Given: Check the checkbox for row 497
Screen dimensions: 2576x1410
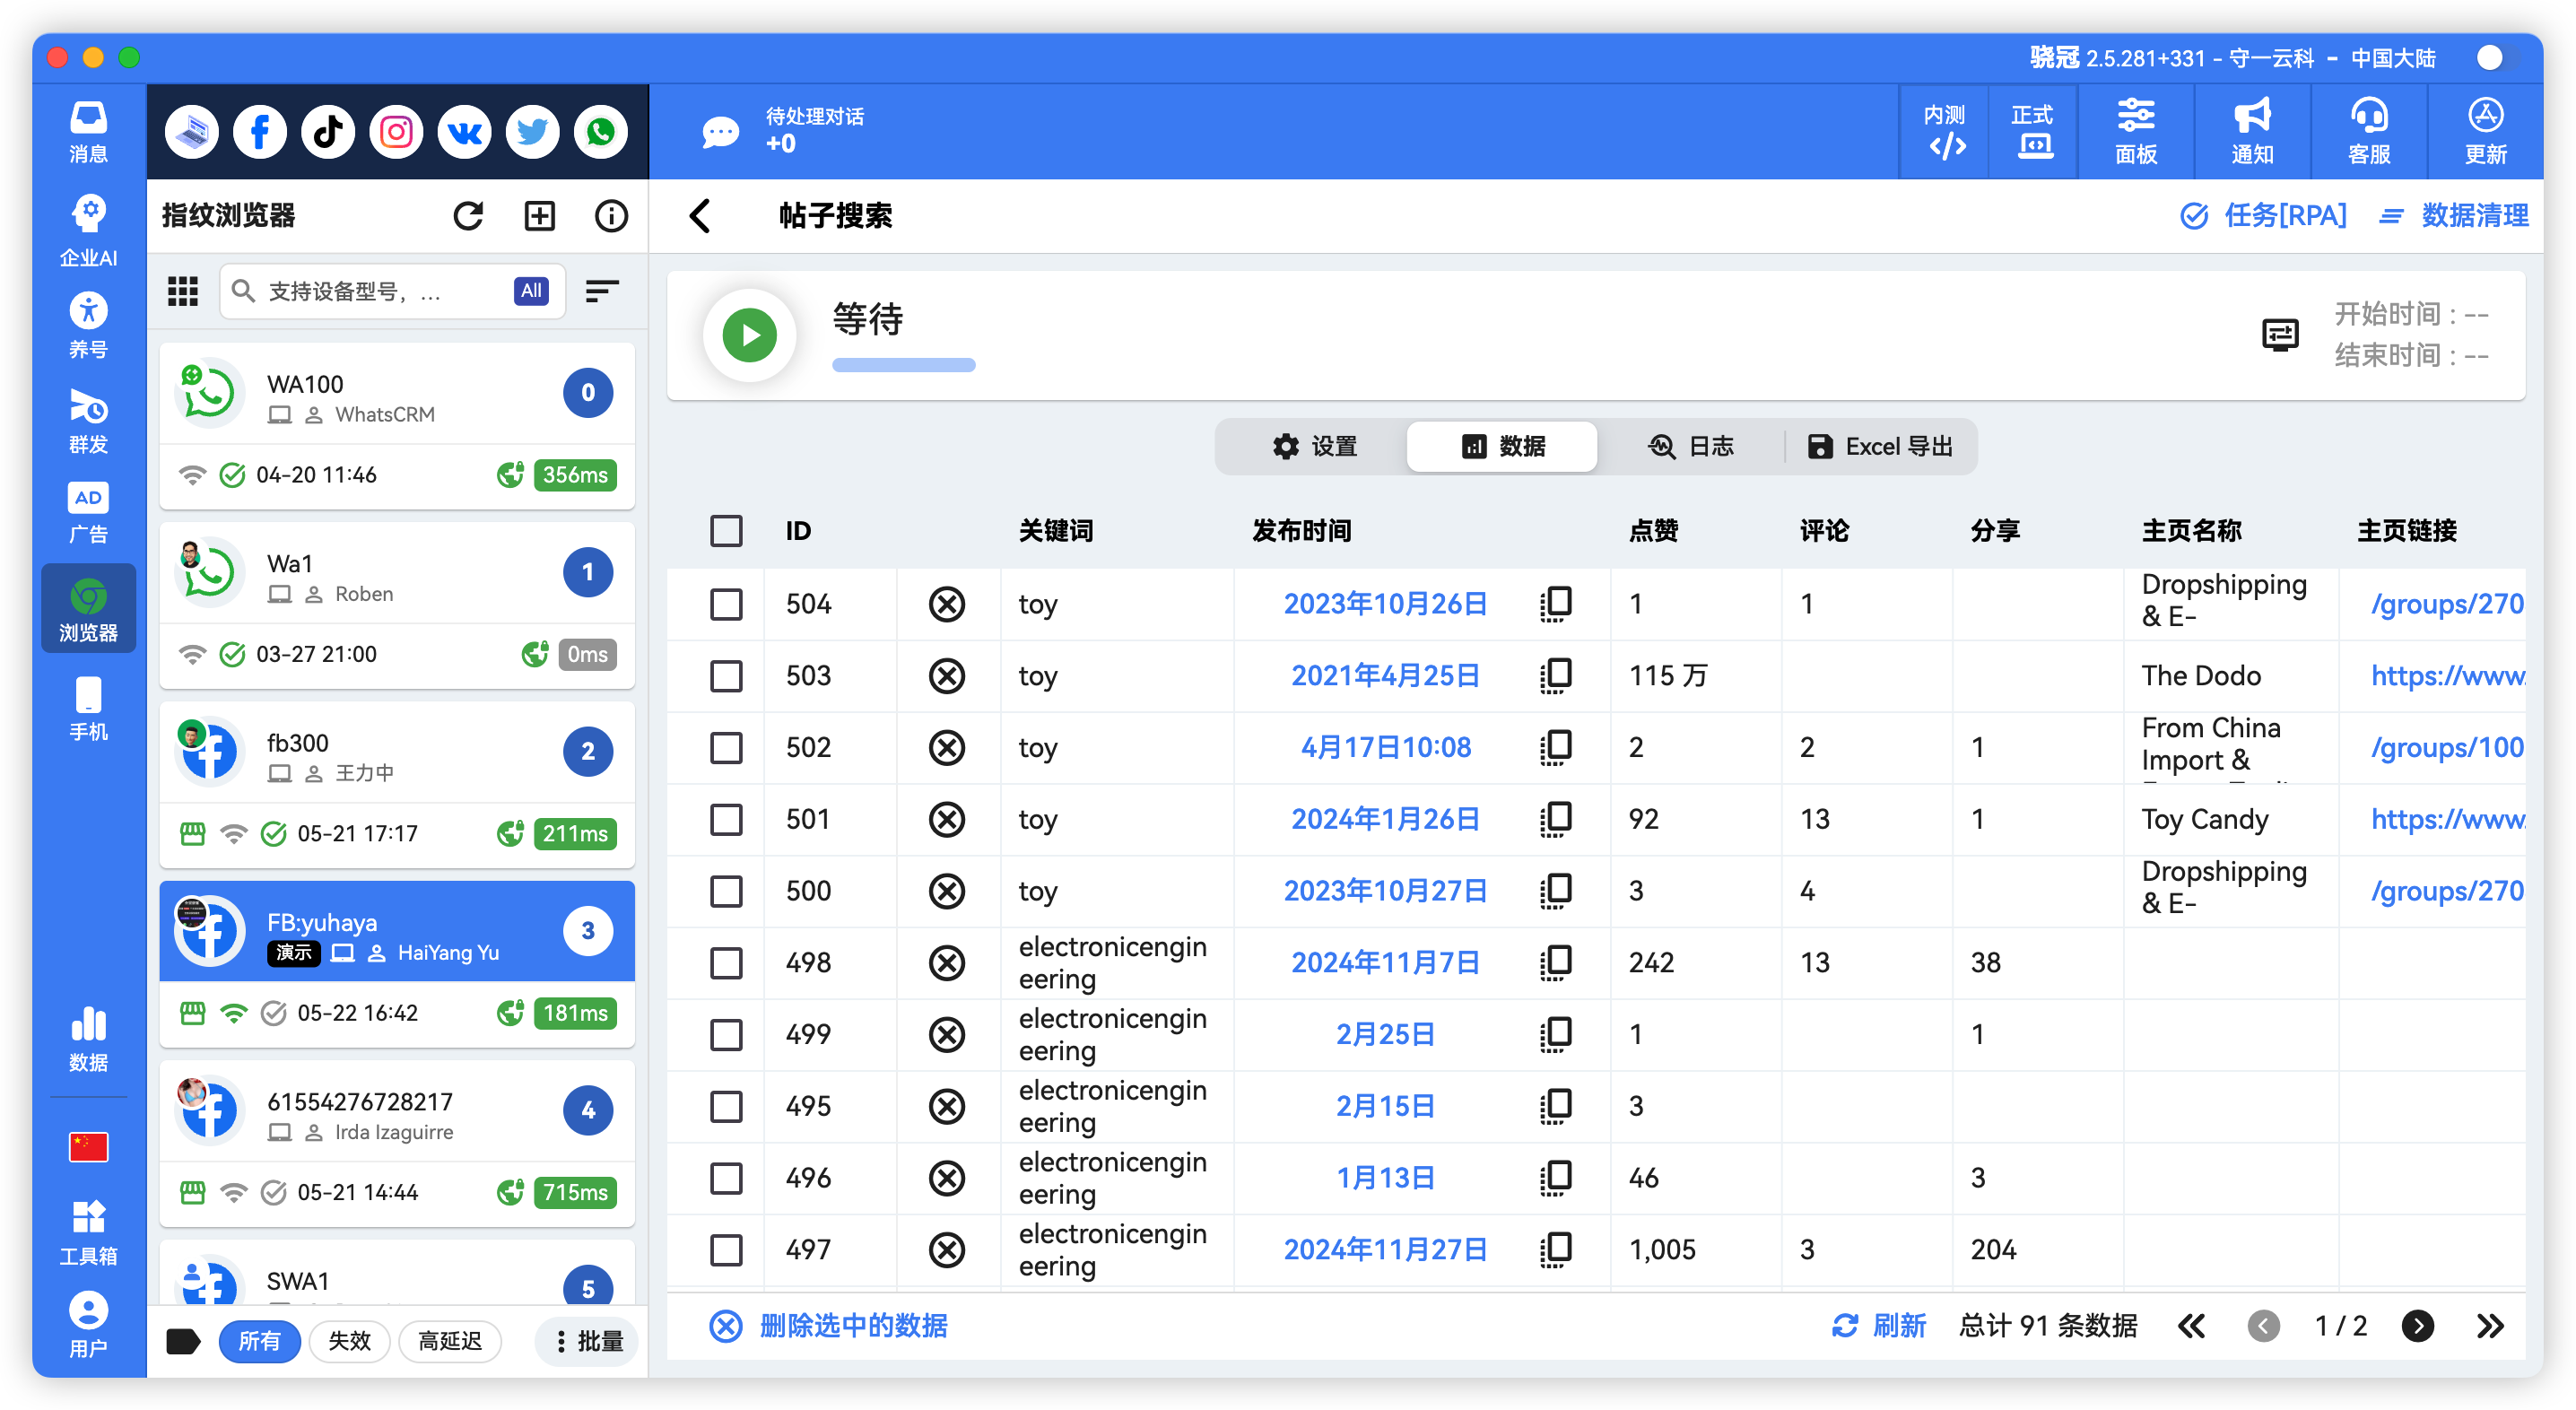Looking at the screenshot, I should (726, 1249).
